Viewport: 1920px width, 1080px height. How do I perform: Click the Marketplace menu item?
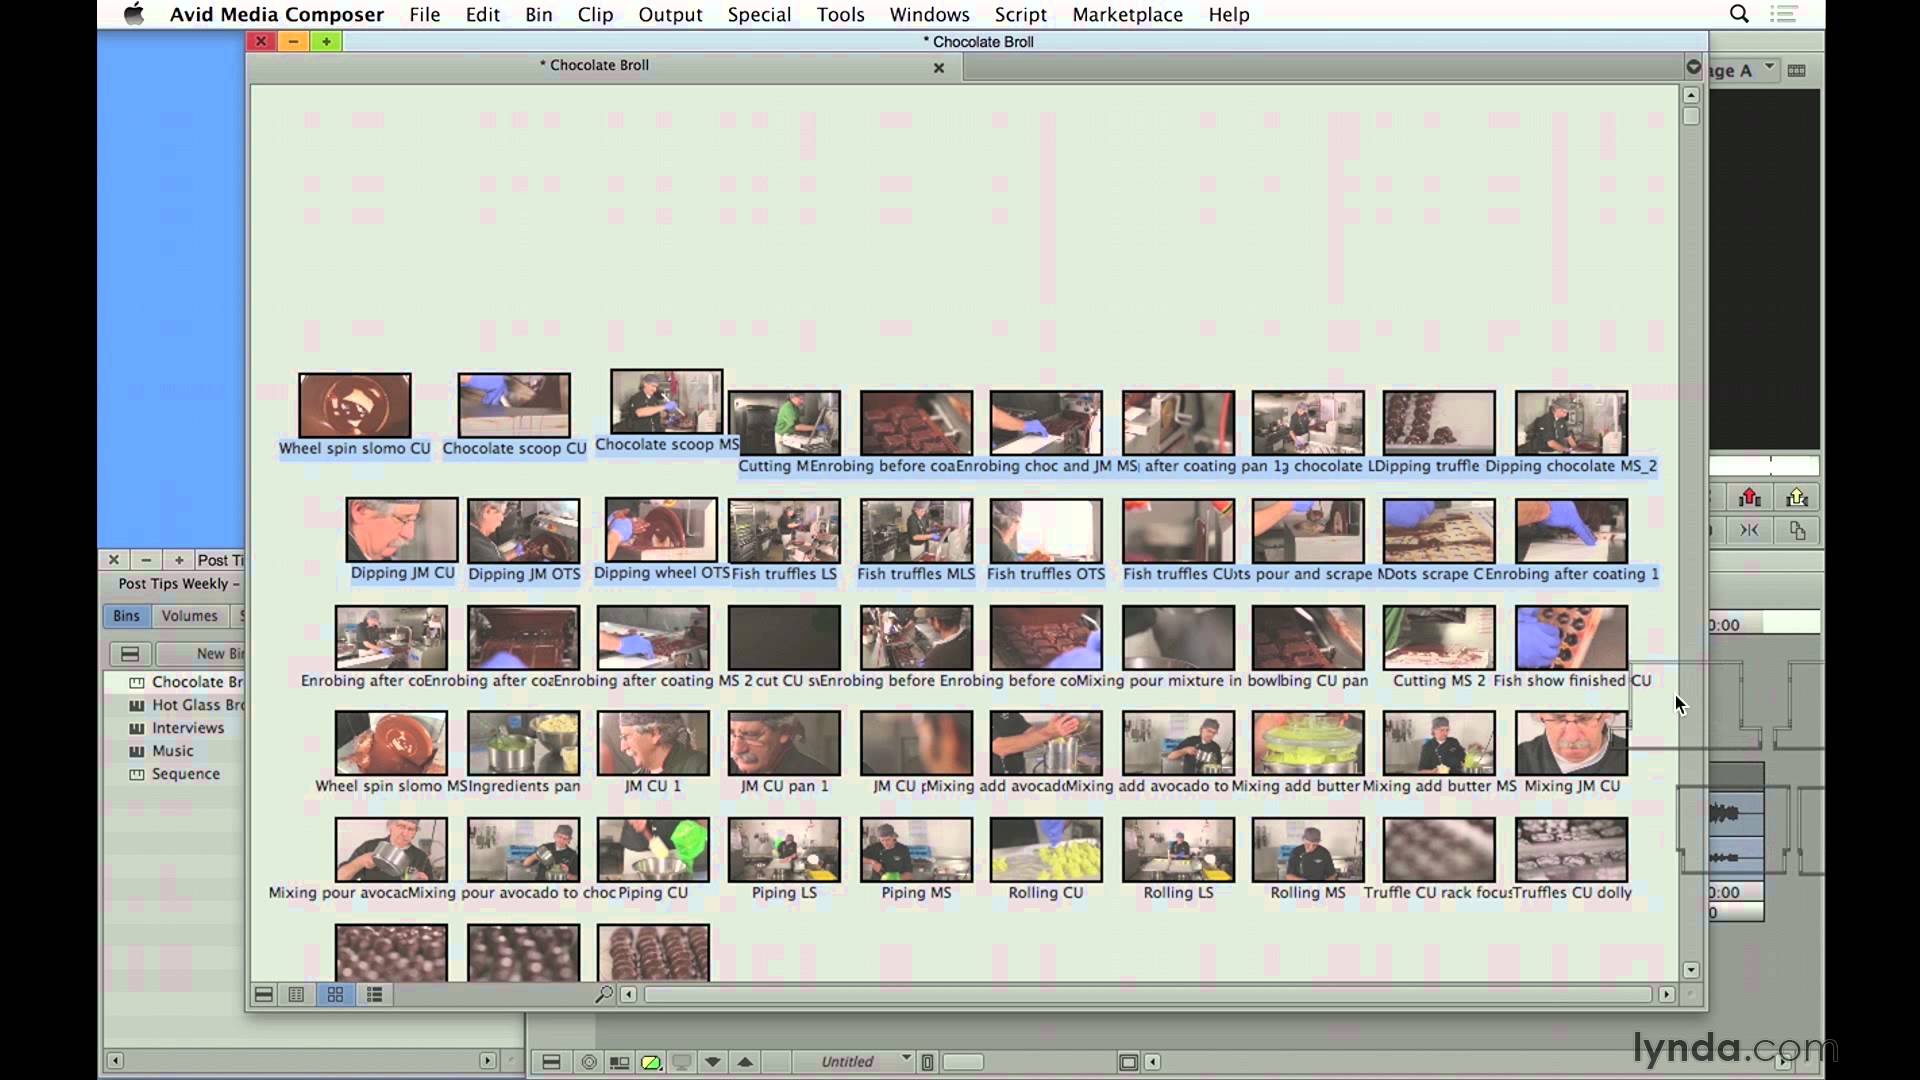click(1127, 15)
